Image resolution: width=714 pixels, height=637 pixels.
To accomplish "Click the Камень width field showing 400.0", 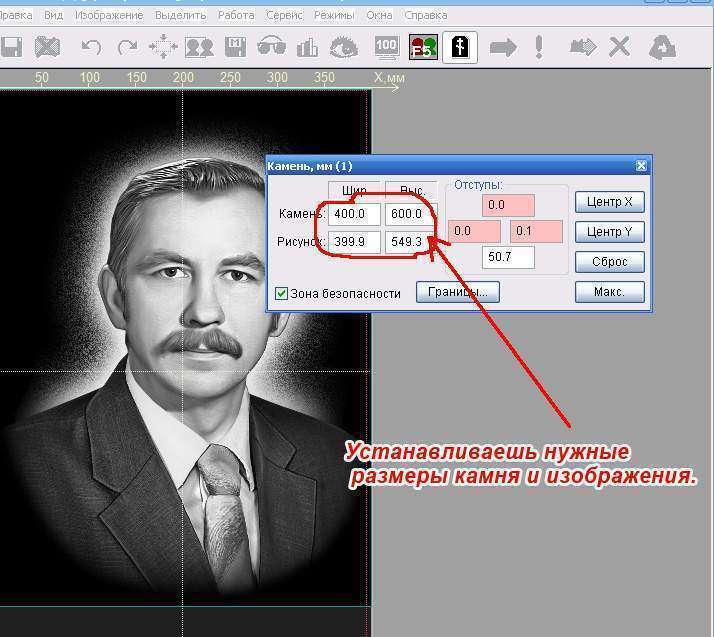I will point(354,214).
